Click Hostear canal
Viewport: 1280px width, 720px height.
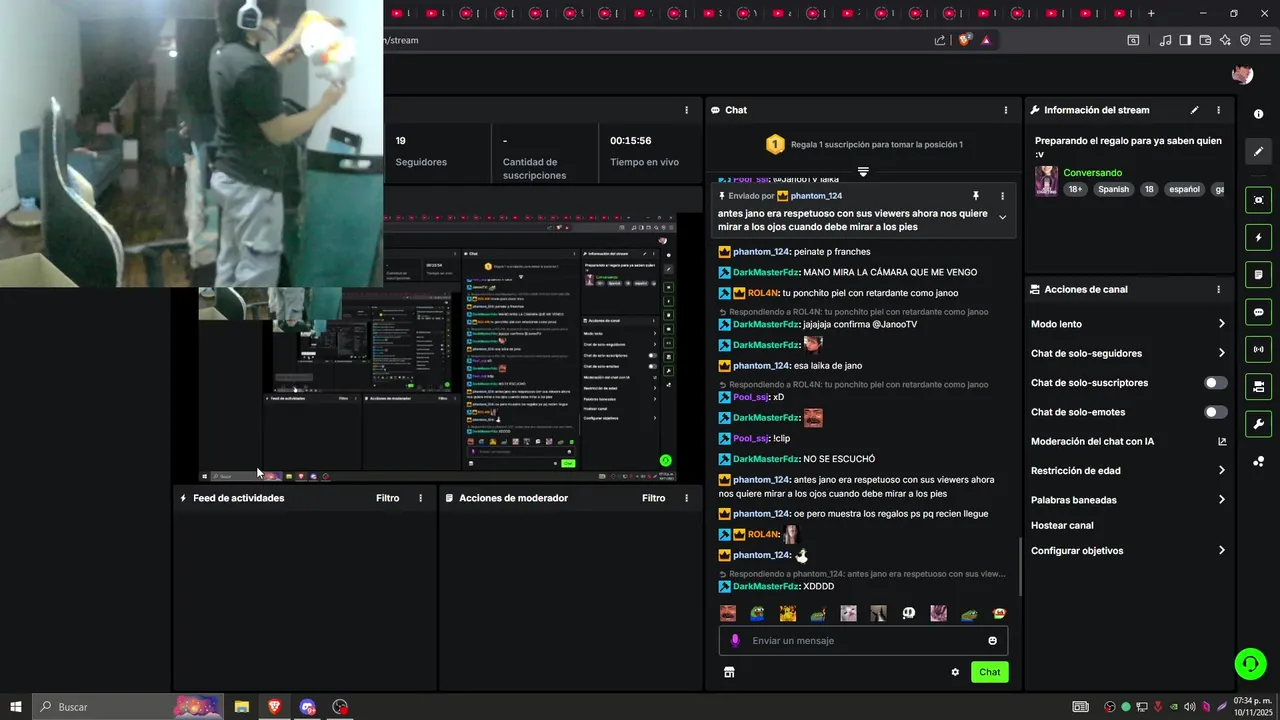1062,525
